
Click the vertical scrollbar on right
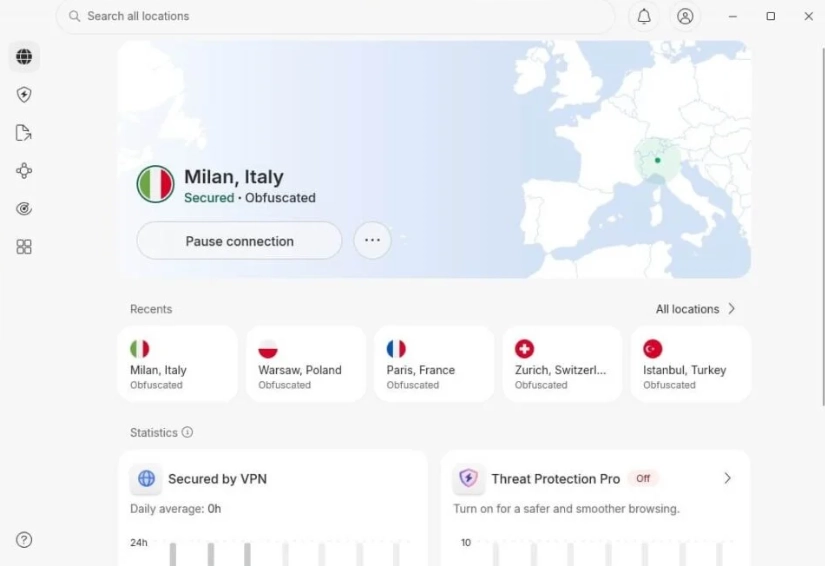click(x=823, y=226)
